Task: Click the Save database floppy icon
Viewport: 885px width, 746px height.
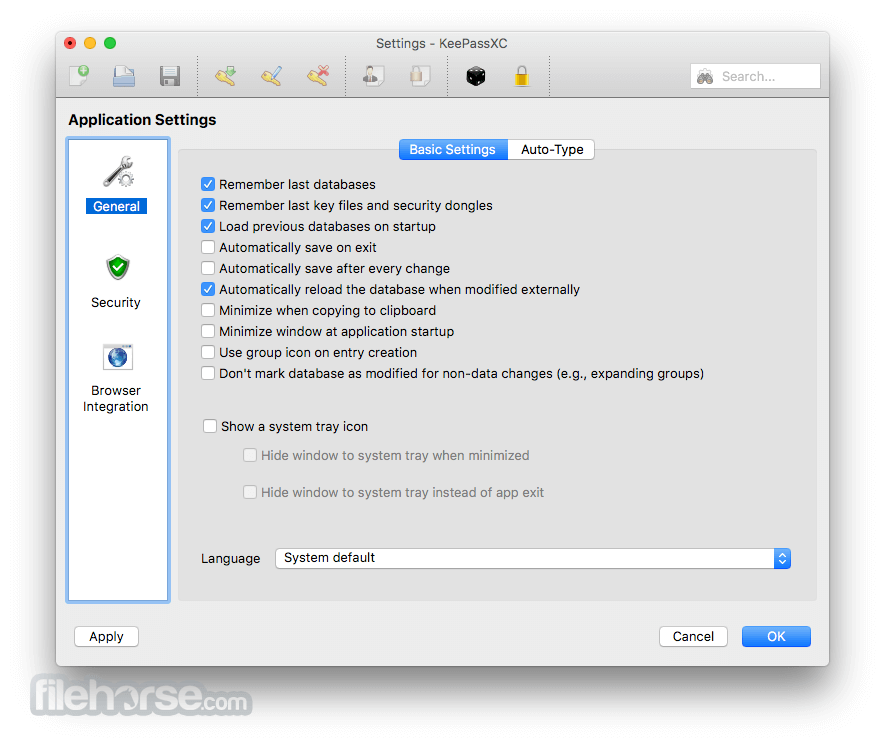Action: (x=169, y=76)
